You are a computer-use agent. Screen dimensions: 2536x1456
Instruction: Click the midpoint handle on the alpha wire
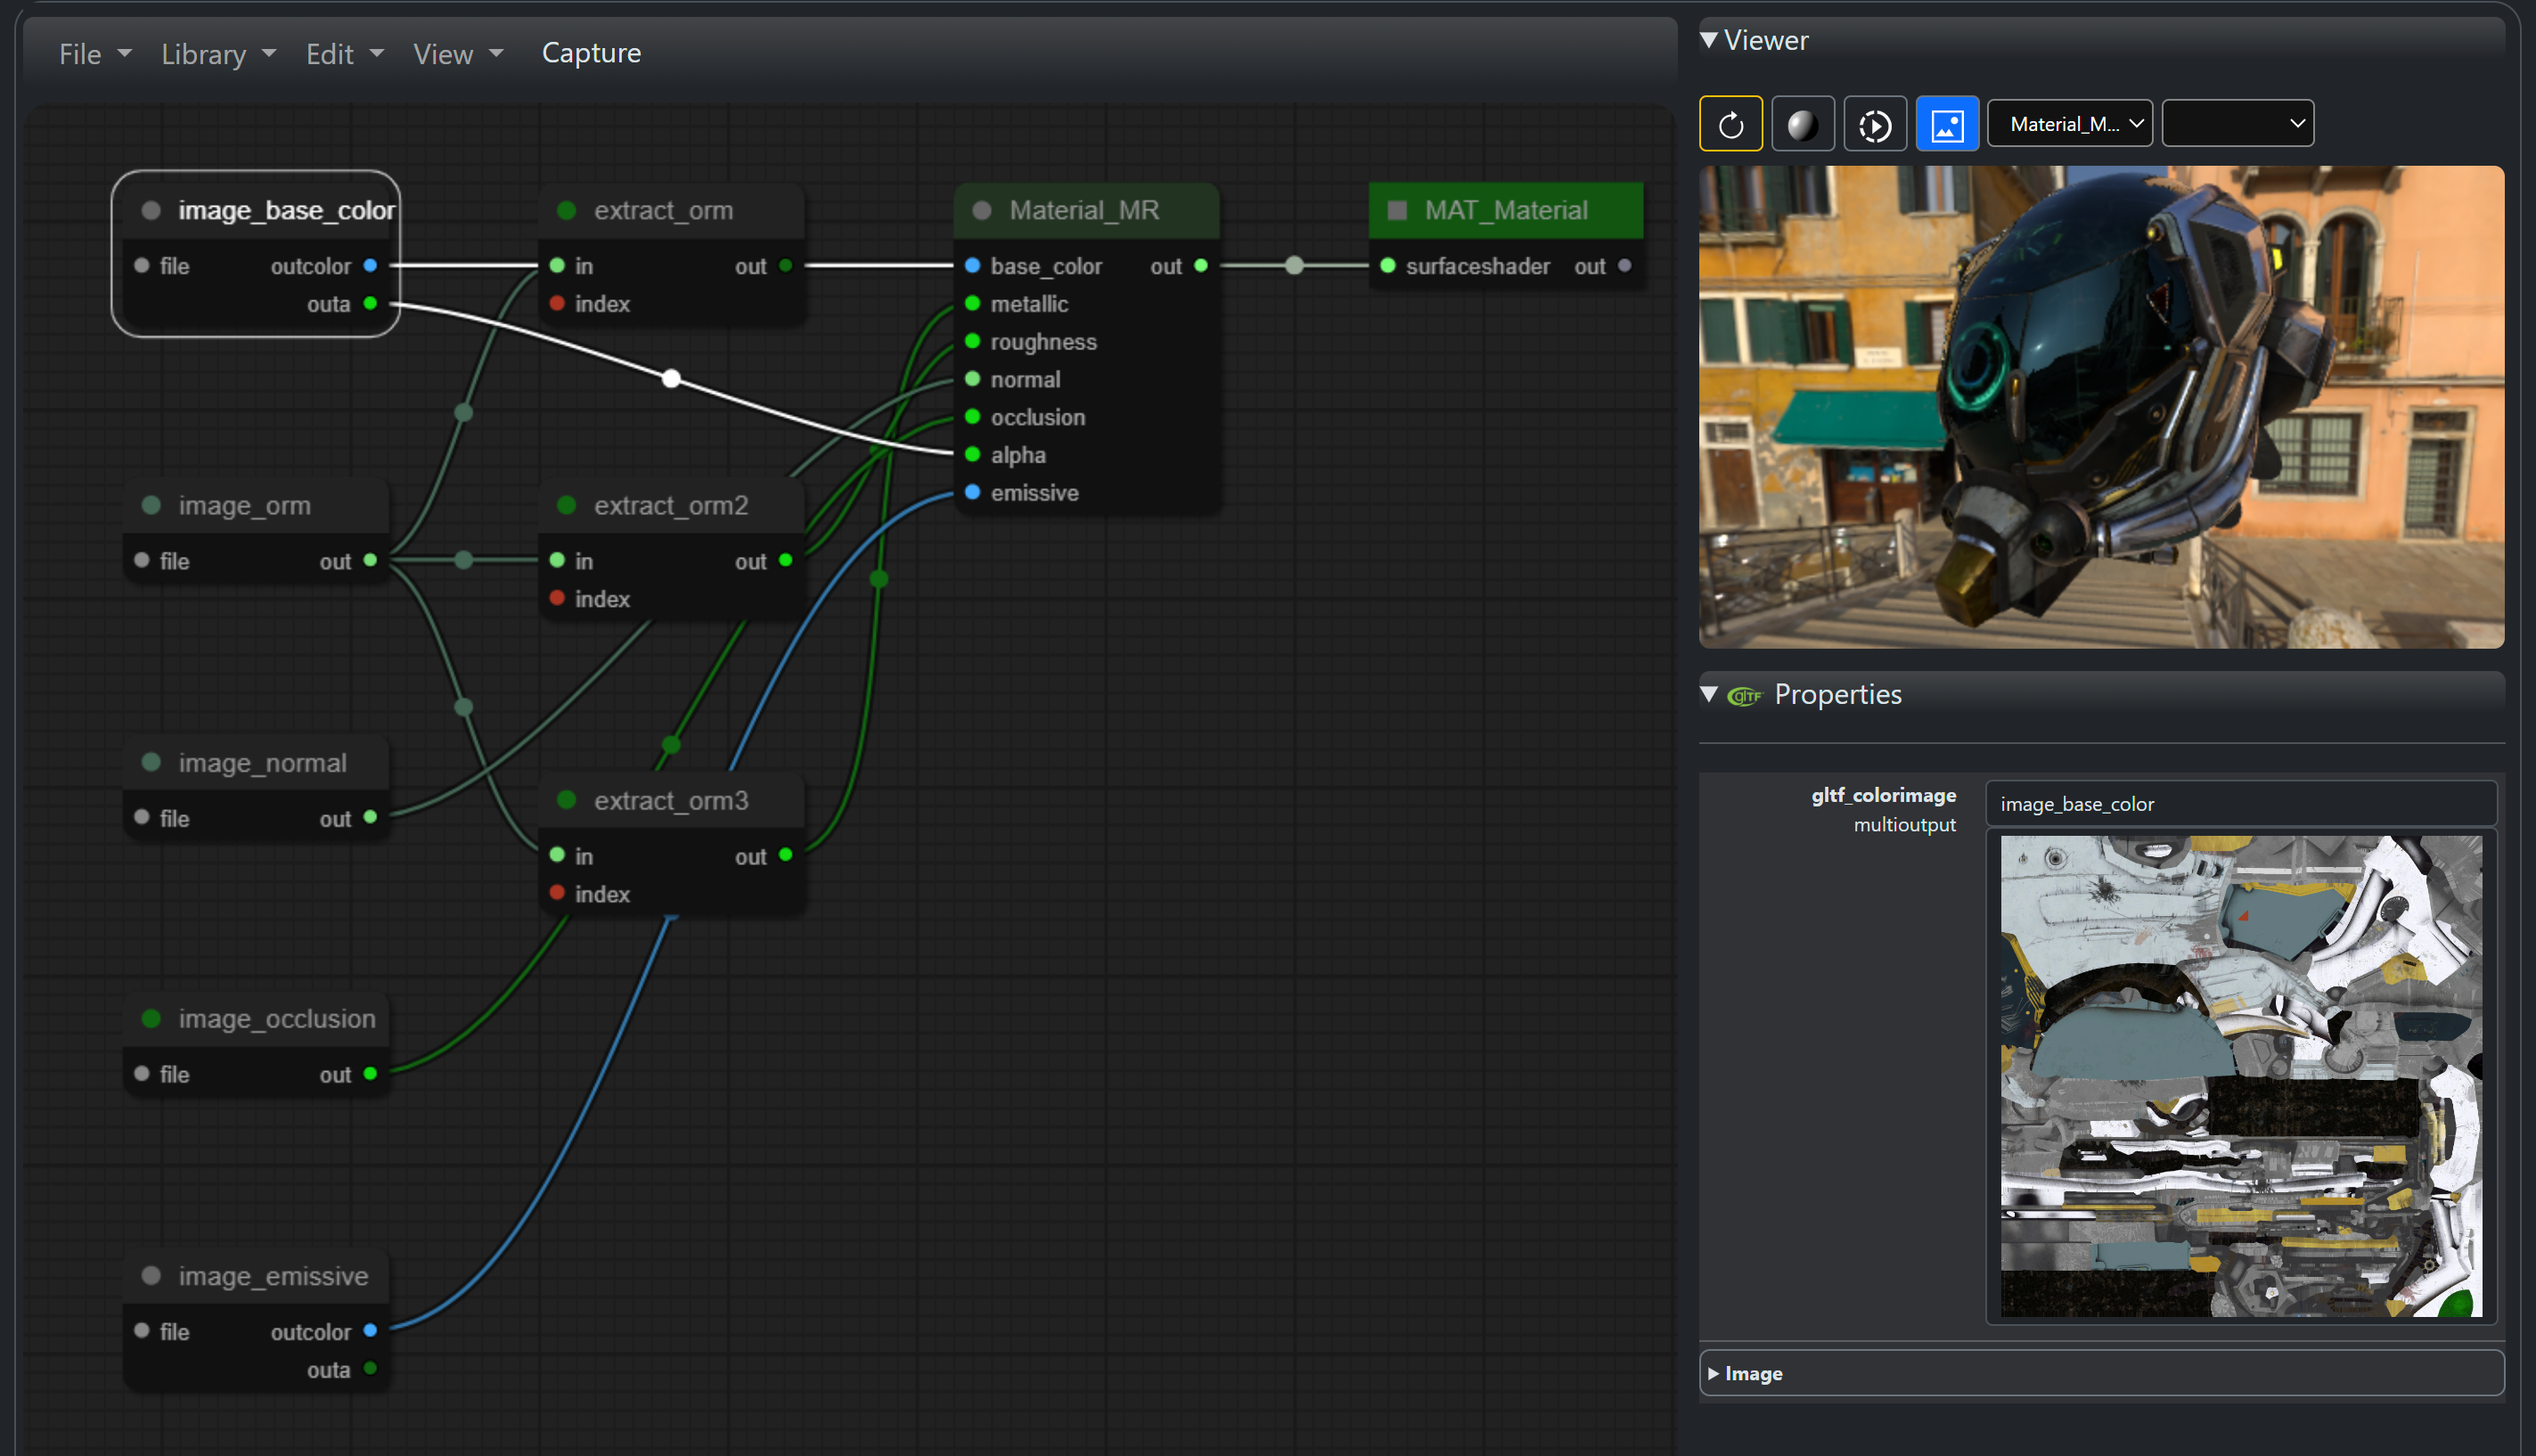(x=672, y=378)
